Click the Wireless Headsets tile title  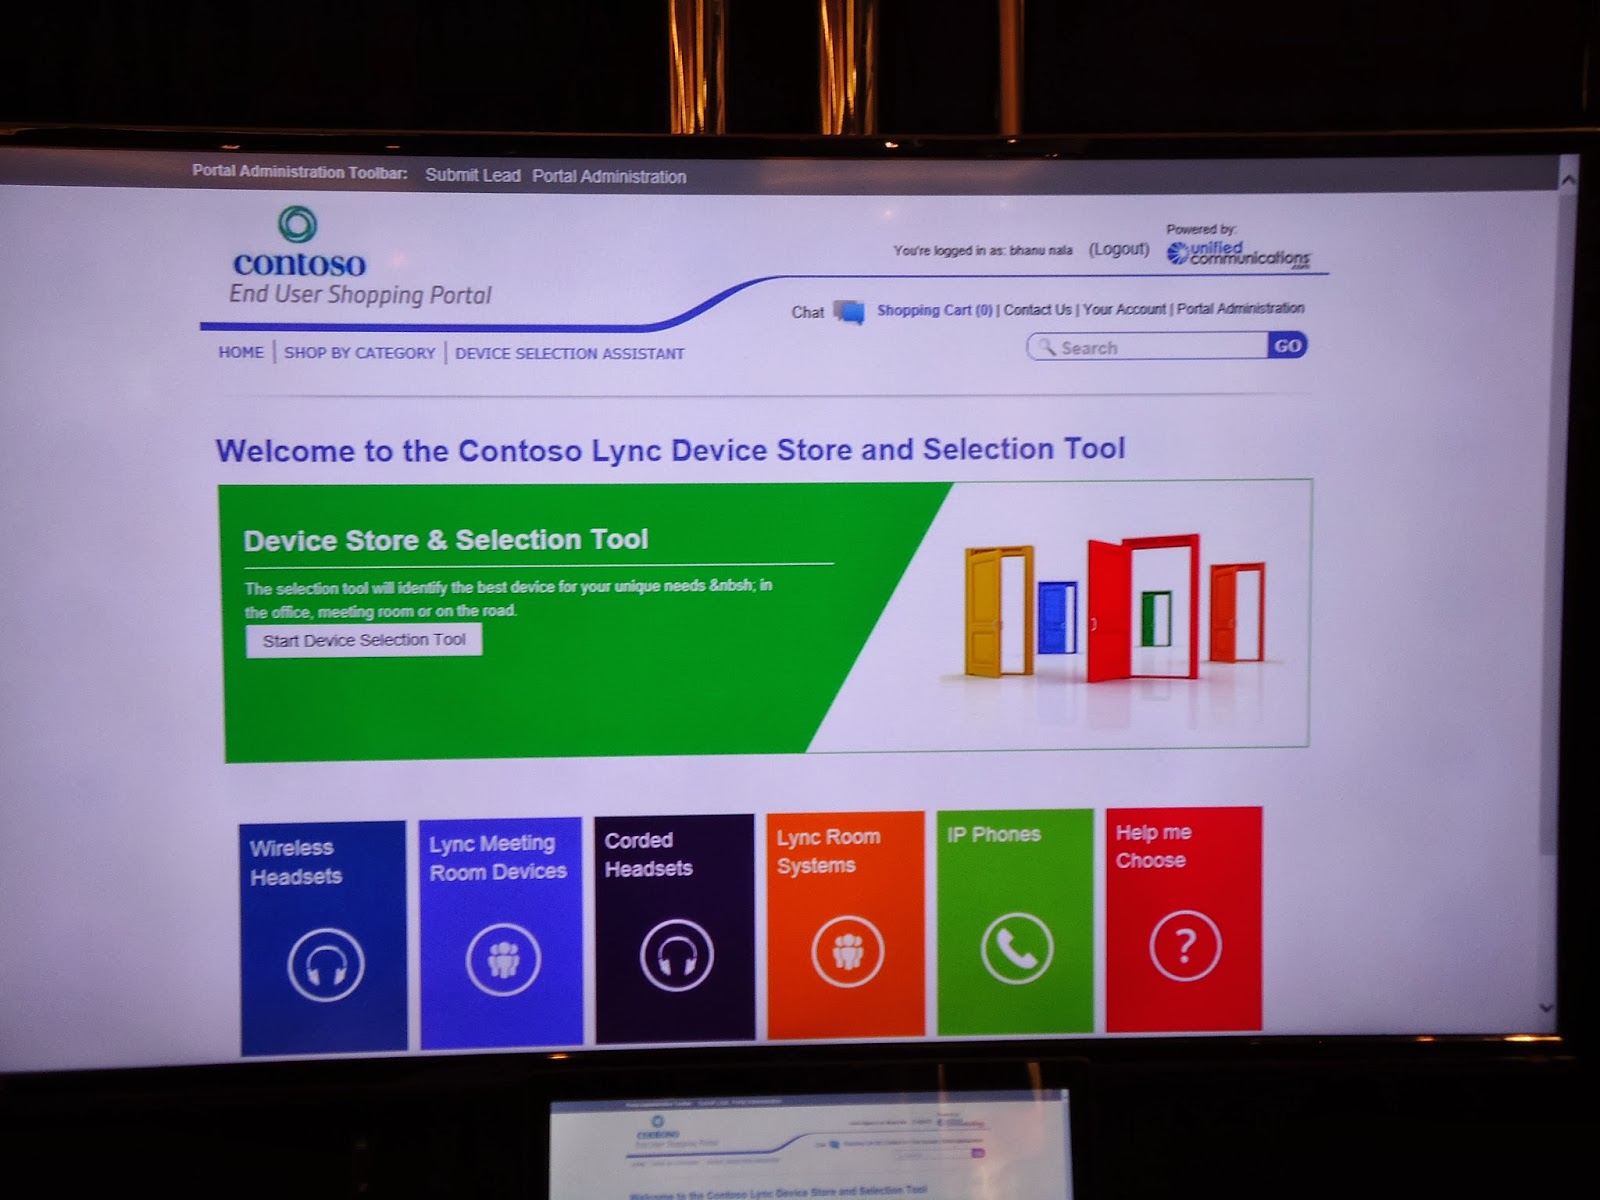[296, 862]
